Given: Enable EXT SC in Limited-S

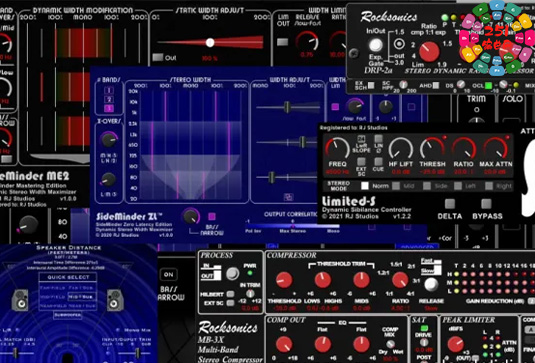Looking at the screenshot, I should (x=361, y=161).
